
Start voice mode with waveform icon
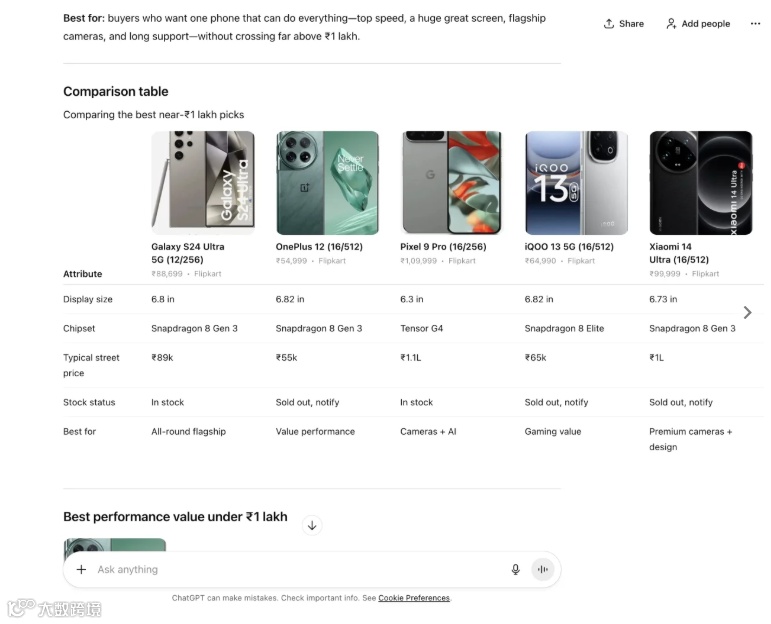pyautogui.click(x=543, y=570)
